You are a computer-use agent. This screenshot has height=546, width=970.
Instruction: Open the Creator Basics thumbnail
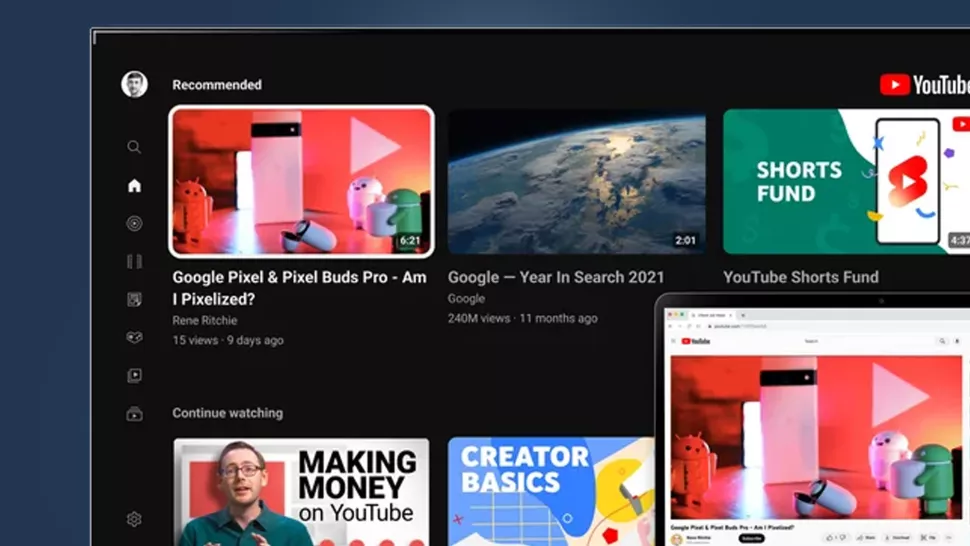[551, 492]
